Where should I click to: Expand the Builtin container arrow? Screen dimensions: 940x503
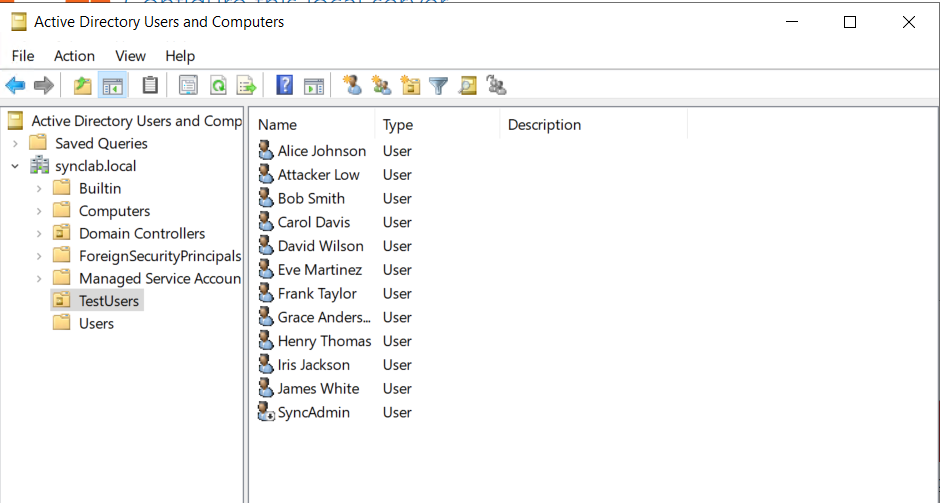(x=39, y=189)
